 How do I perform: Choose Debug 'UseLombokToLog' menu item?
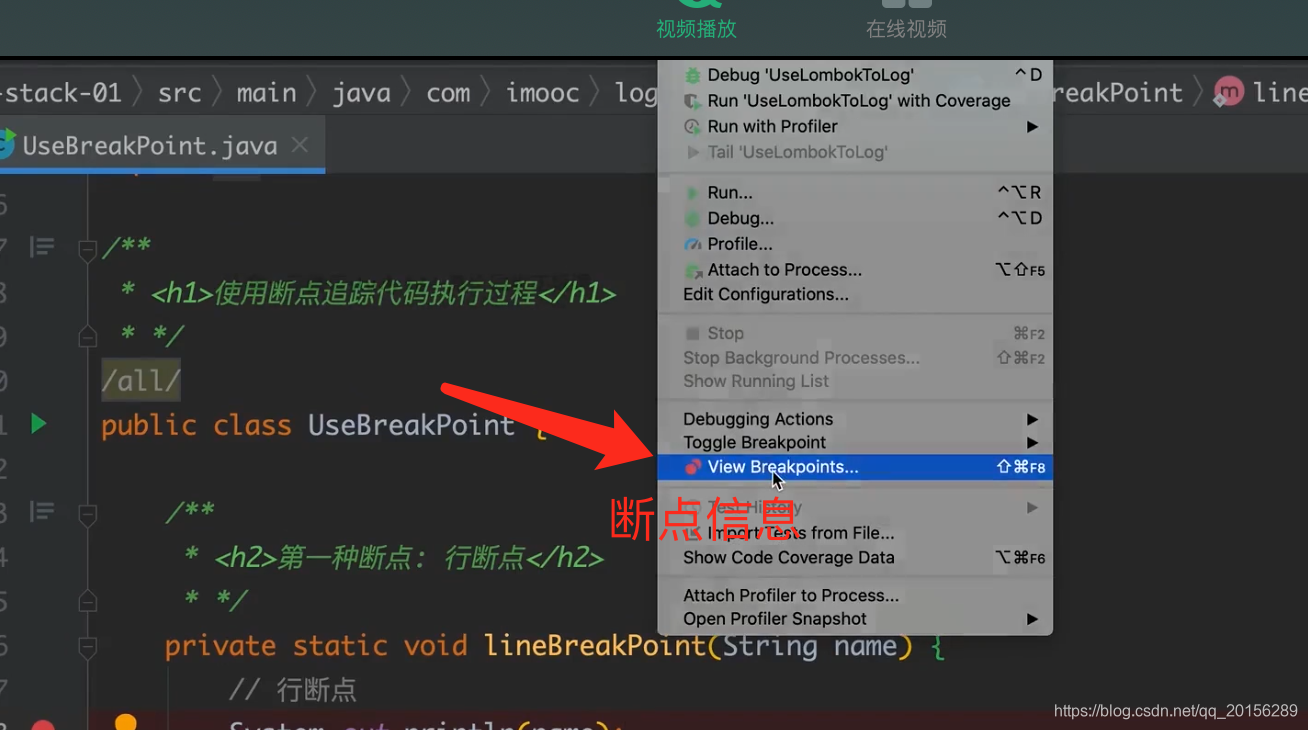[855, 75]
